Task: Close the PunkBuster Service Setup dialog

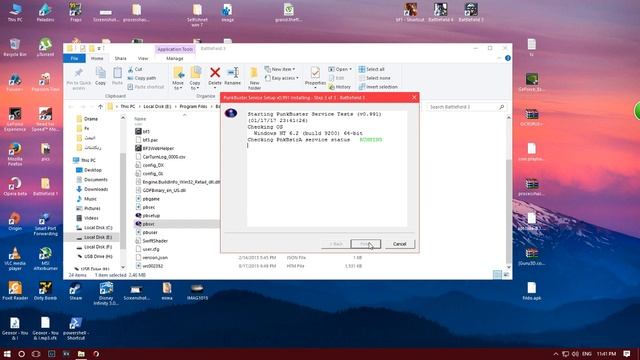Action: (x=414, y=97)
